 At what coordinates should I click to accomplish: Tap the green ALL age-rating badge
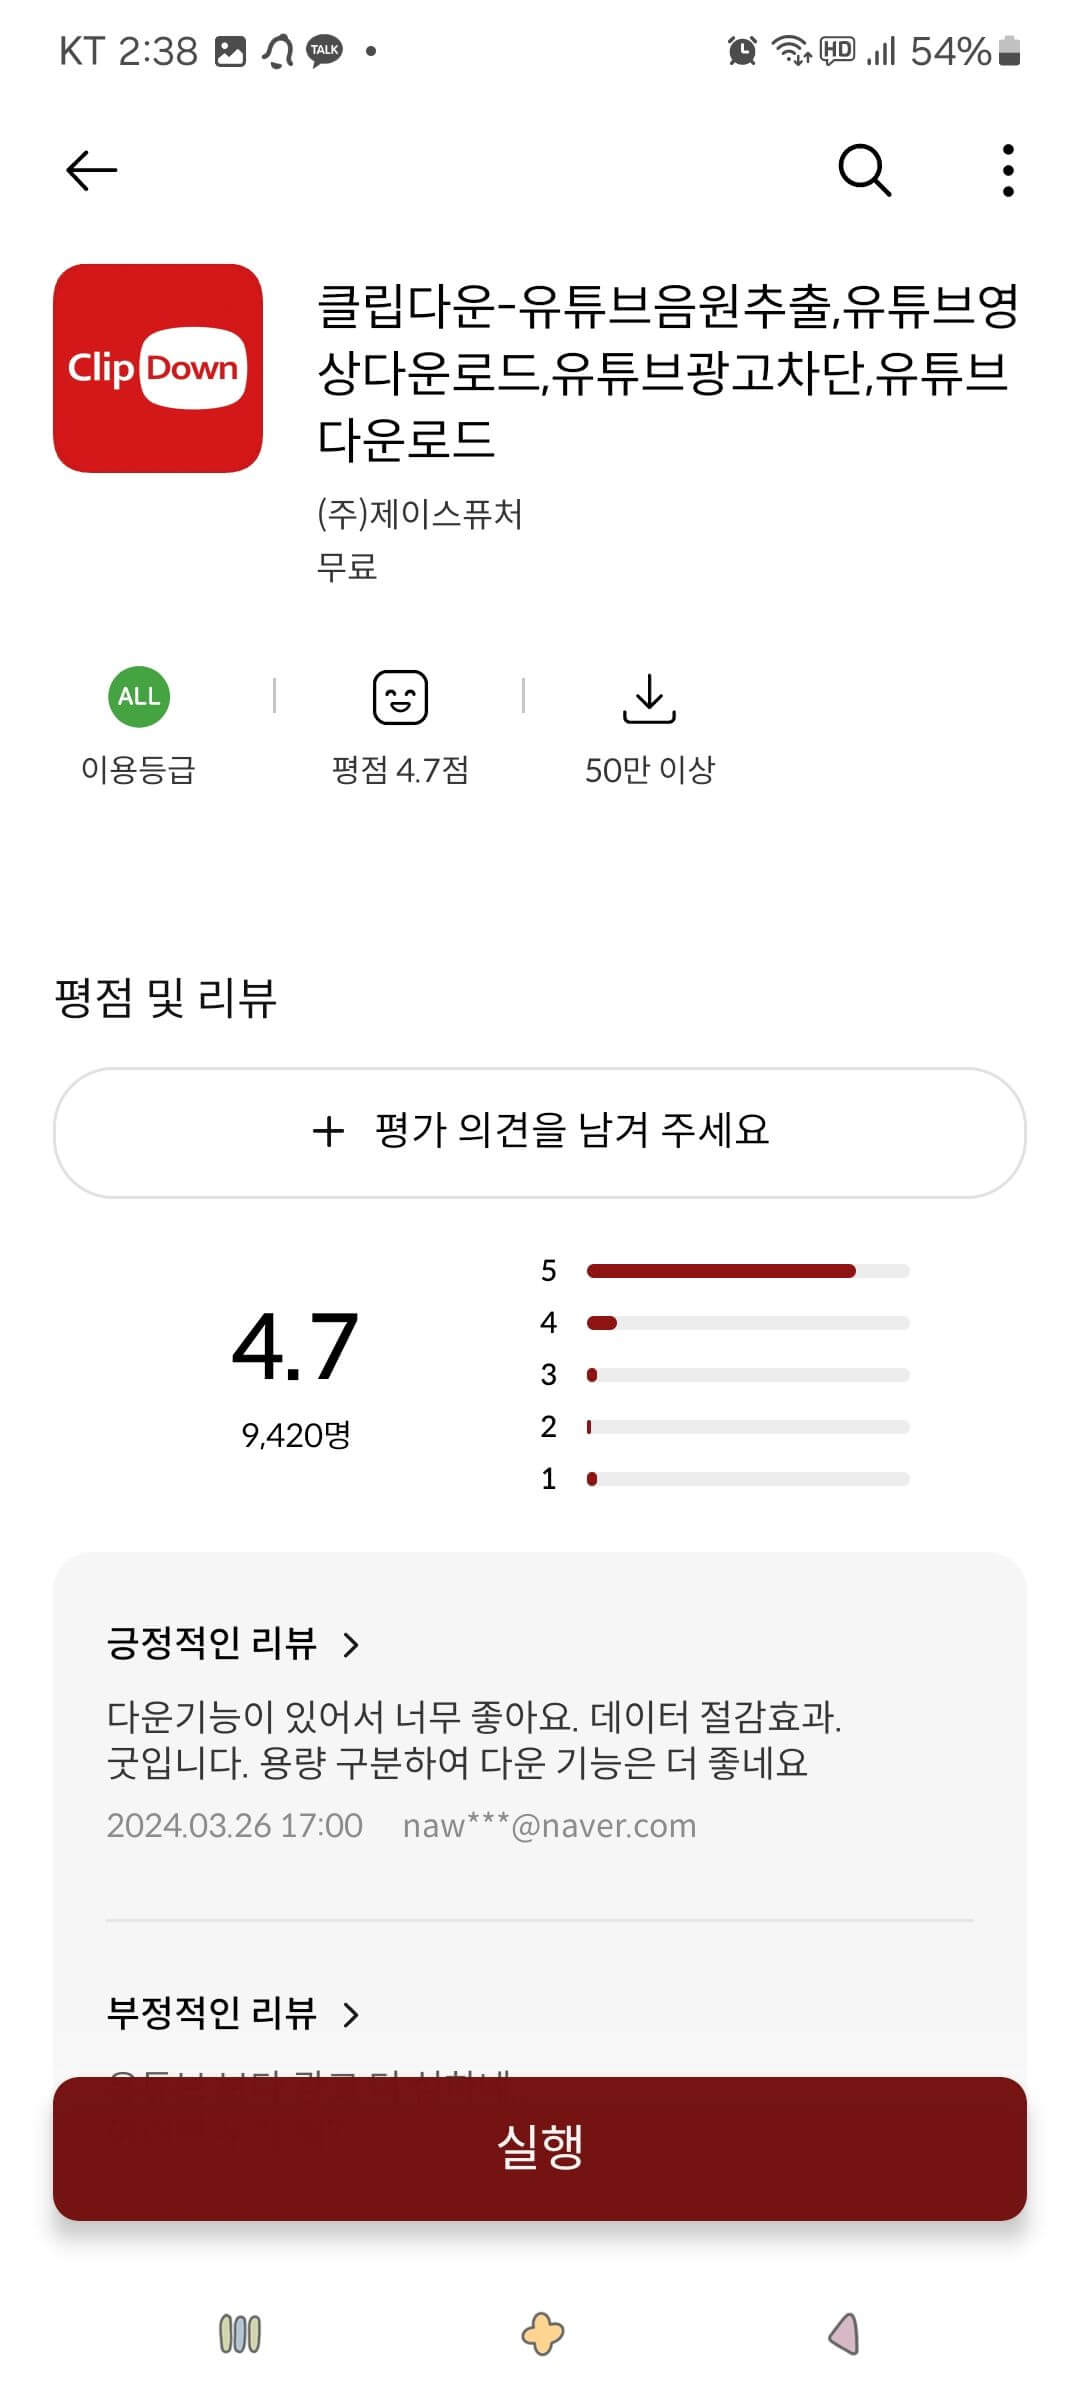[x=139, y=696]
